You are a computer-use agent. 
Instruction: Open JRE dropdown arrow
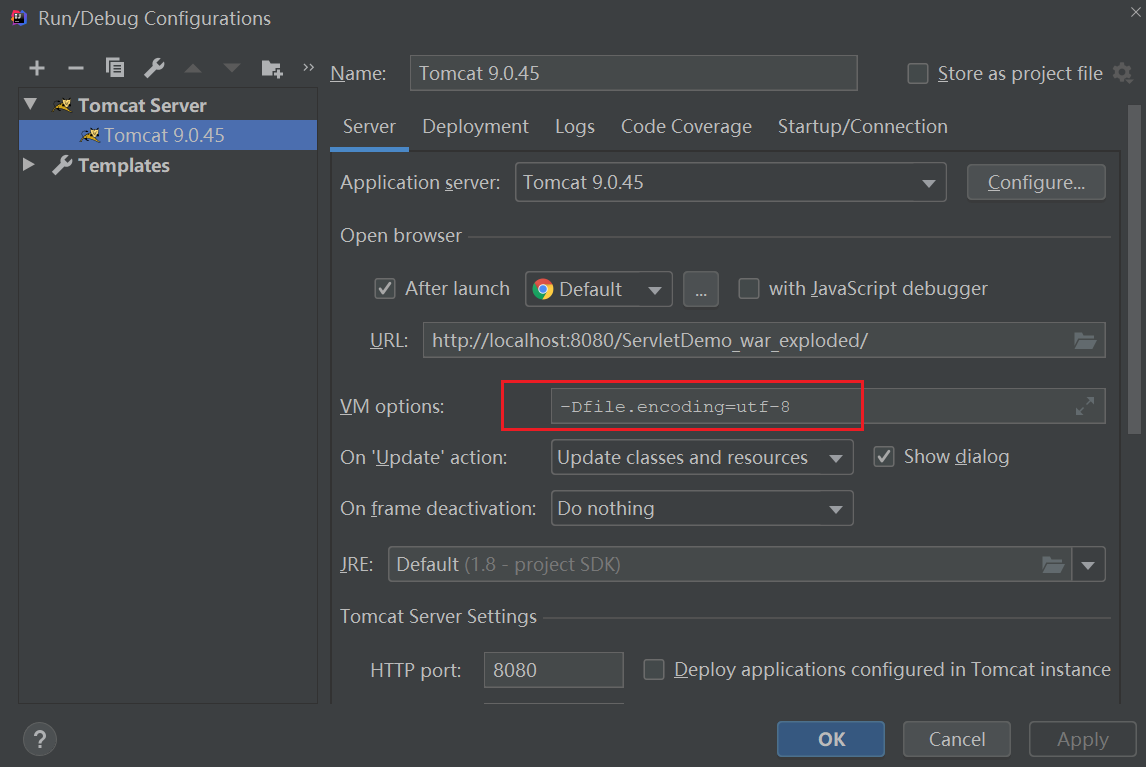pyautogui.click(x=1088, y=564)
